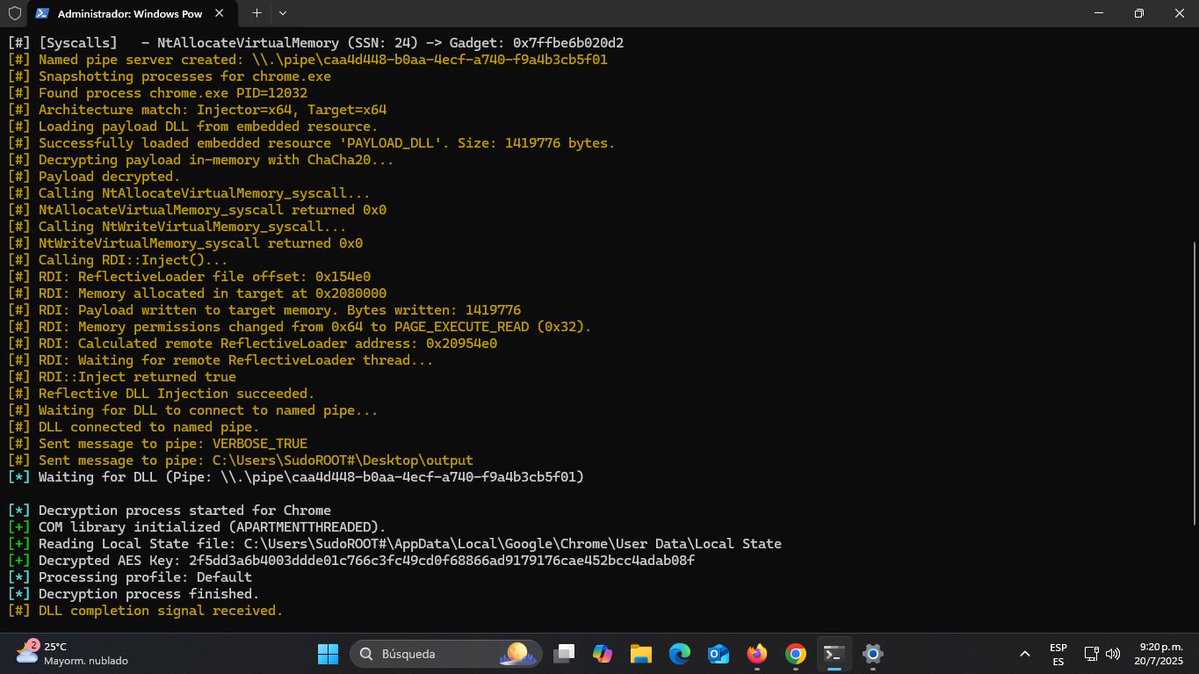The image size is (1199, 674).
Task: Click the '[Syscalls] - NtAllocateVirtualMemory (SSN: 24)' line
Action: [316, 43]
